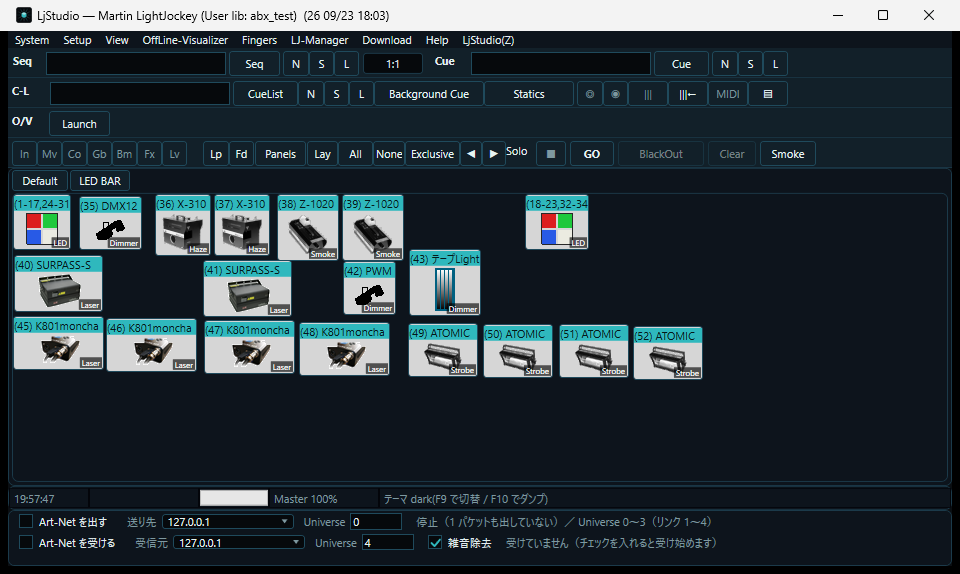Screen dimensions: 960x574
Task: Select the (46) K801moncha laser
Action: tap(151, 345)
